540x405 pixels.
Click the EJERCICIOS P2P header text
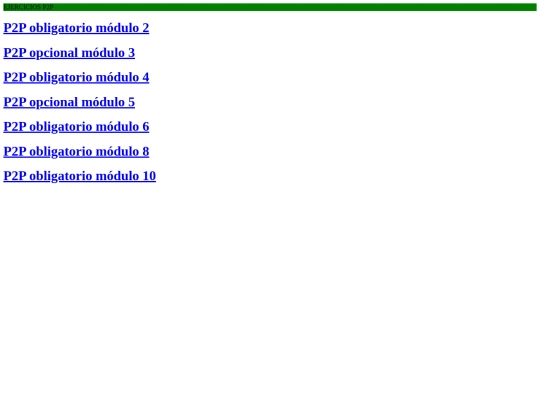[28, 7]
